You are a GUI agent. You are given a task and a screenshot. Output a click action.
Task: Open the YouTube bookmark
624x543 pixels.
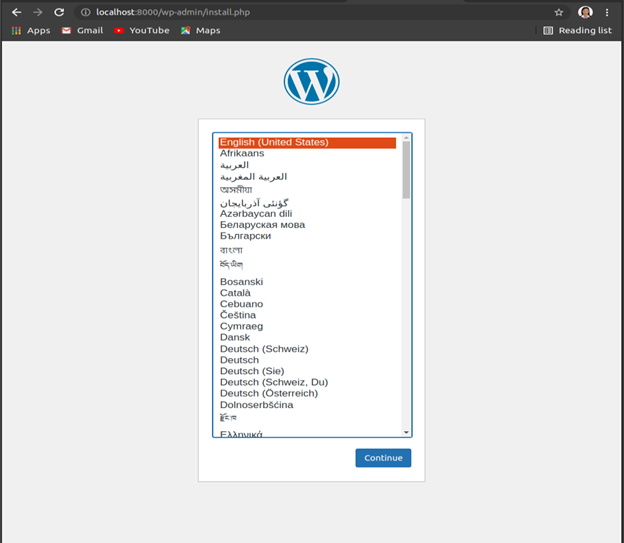point(142,31)
